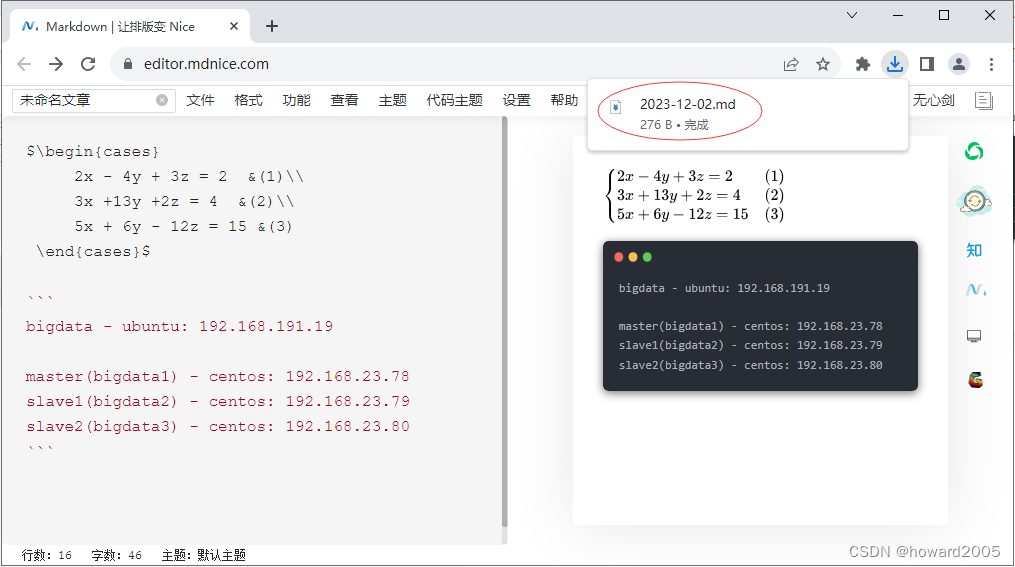Click the $\begin{cases} line in editor
Image resolution: width=1015 pixels, height=567 pixels.
click(x=93, y=151)
